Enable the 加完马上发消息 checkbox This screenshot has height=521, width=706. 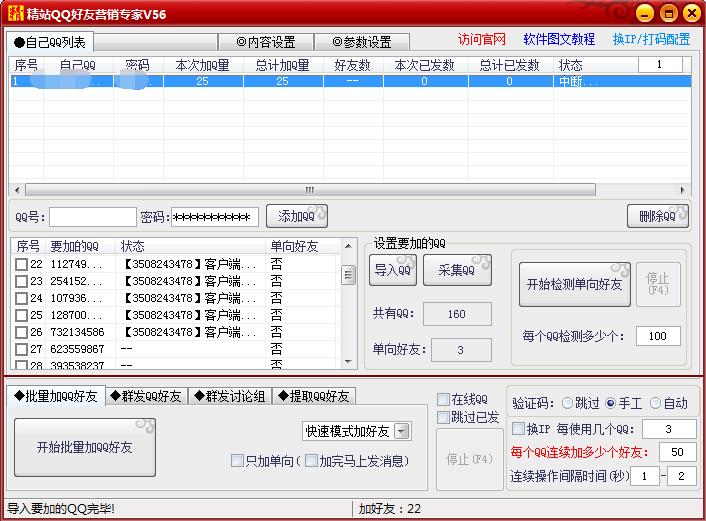click(x=311, y=461)
